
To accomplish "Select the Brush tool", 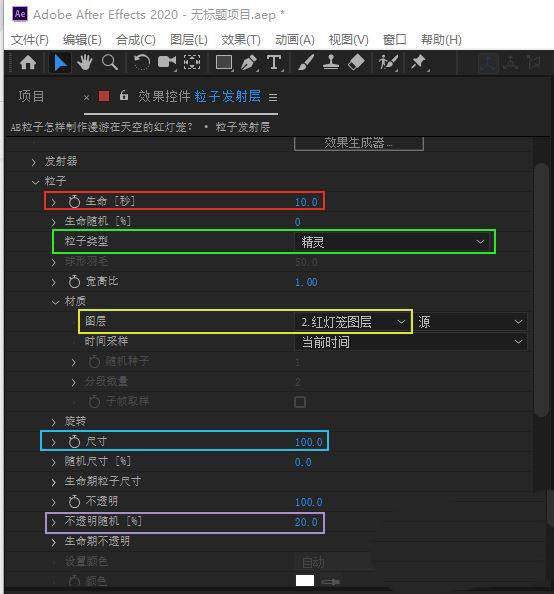I will point(305,63).
